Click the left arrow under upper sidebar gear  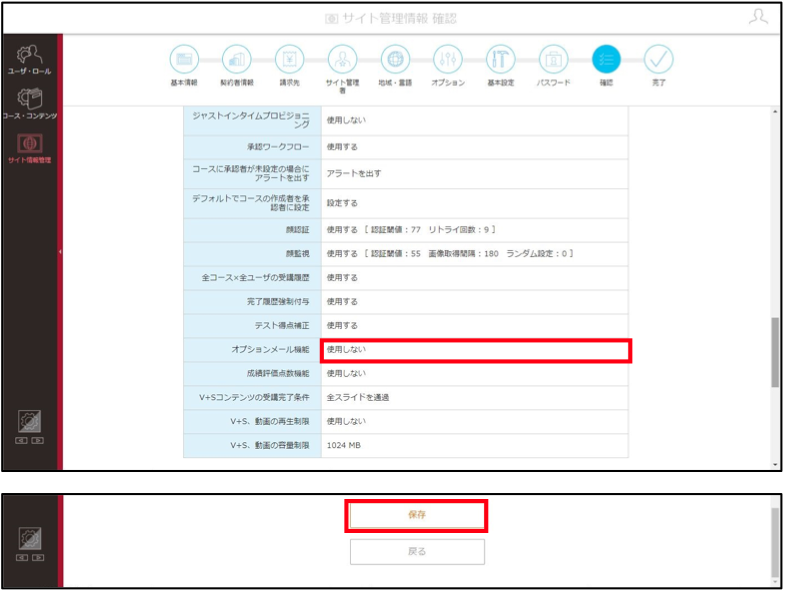pos(22,441)
